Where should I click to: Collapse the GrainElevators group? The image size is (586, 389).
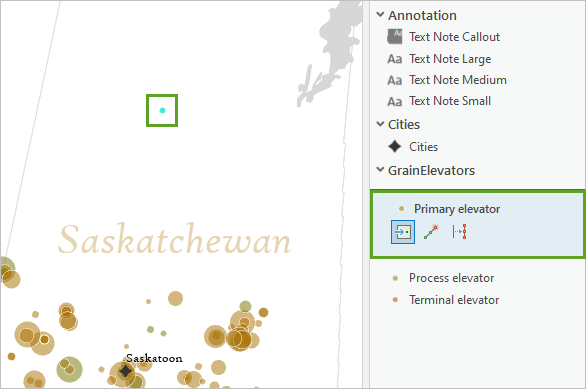tap(380, 170)
